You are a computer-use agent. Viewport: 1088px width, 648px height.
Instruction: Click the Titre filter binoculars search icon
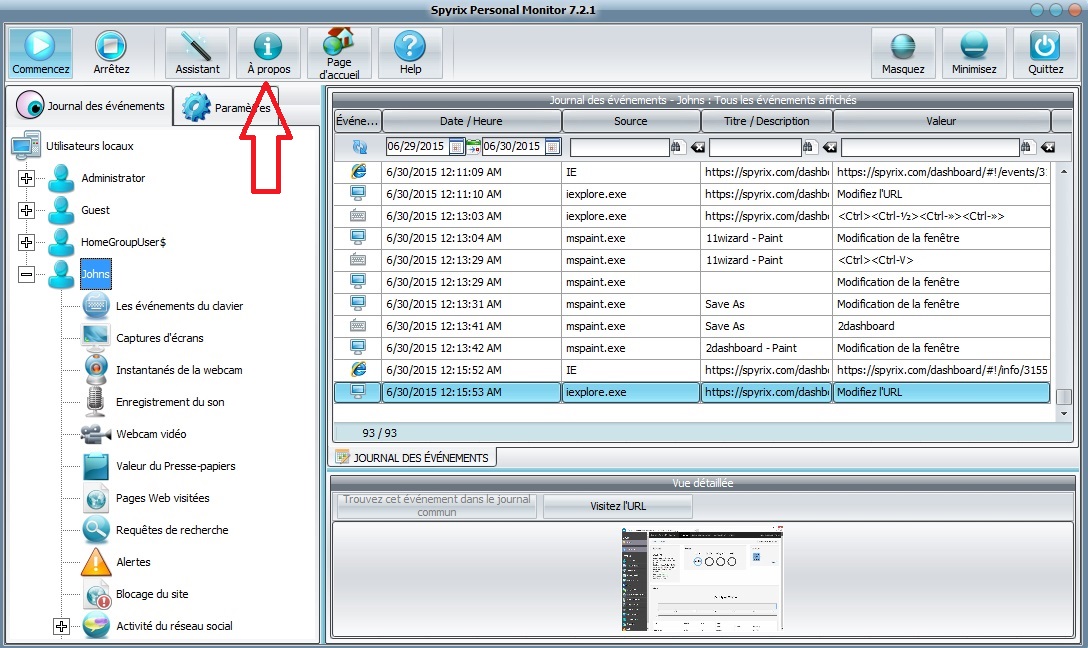click(x=808, y=146)
